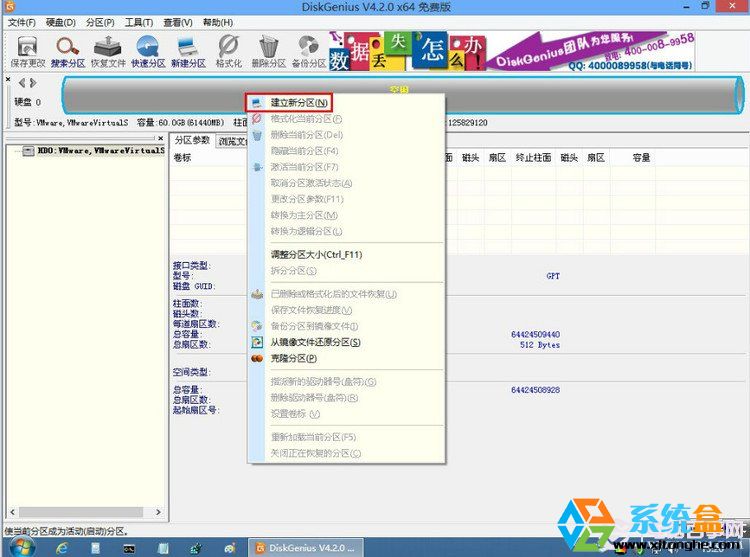
Task: Close the left tree panel with x
Action: point(161,138)
